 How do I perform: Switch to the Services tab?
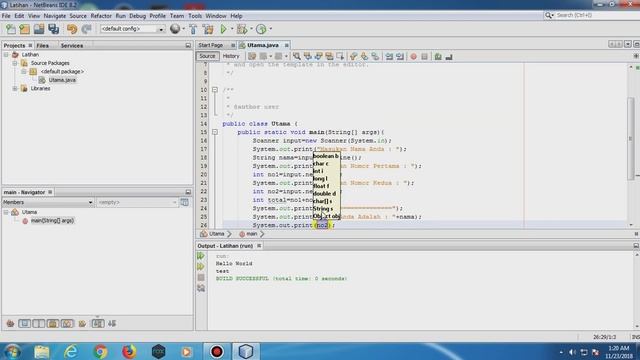(71, 46)
